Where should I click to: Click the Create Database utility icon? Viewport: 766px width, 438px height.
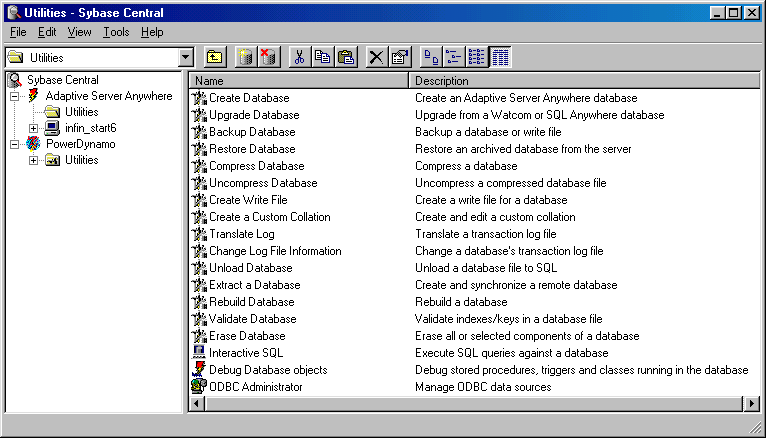199,98
